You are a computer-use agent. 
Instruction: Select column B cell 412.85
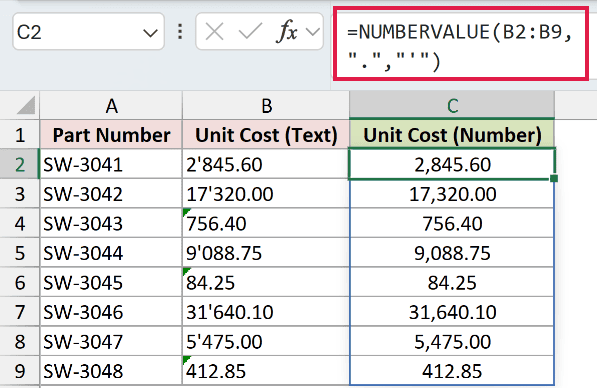pyautogui.click(x=266, y=371)
